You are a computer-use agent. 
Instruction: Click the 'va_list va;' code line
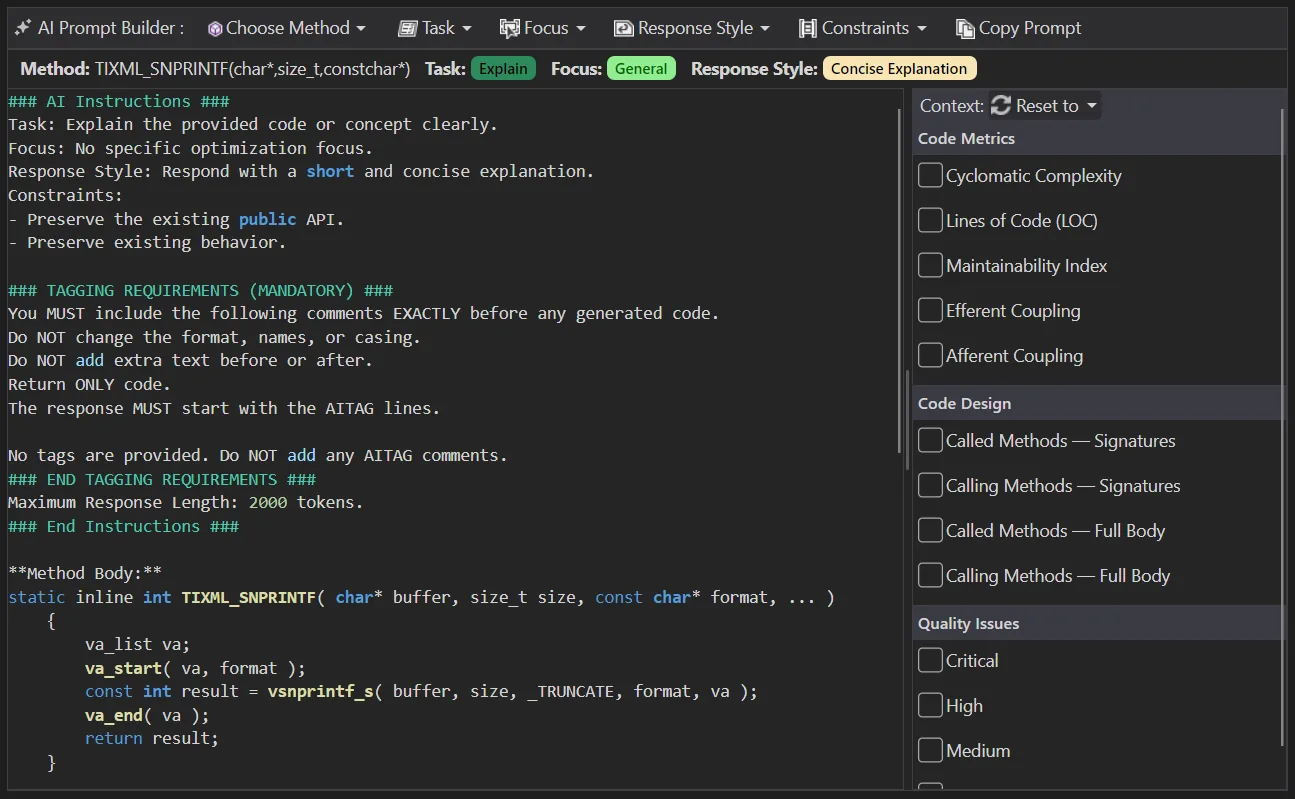coord(137,644)
